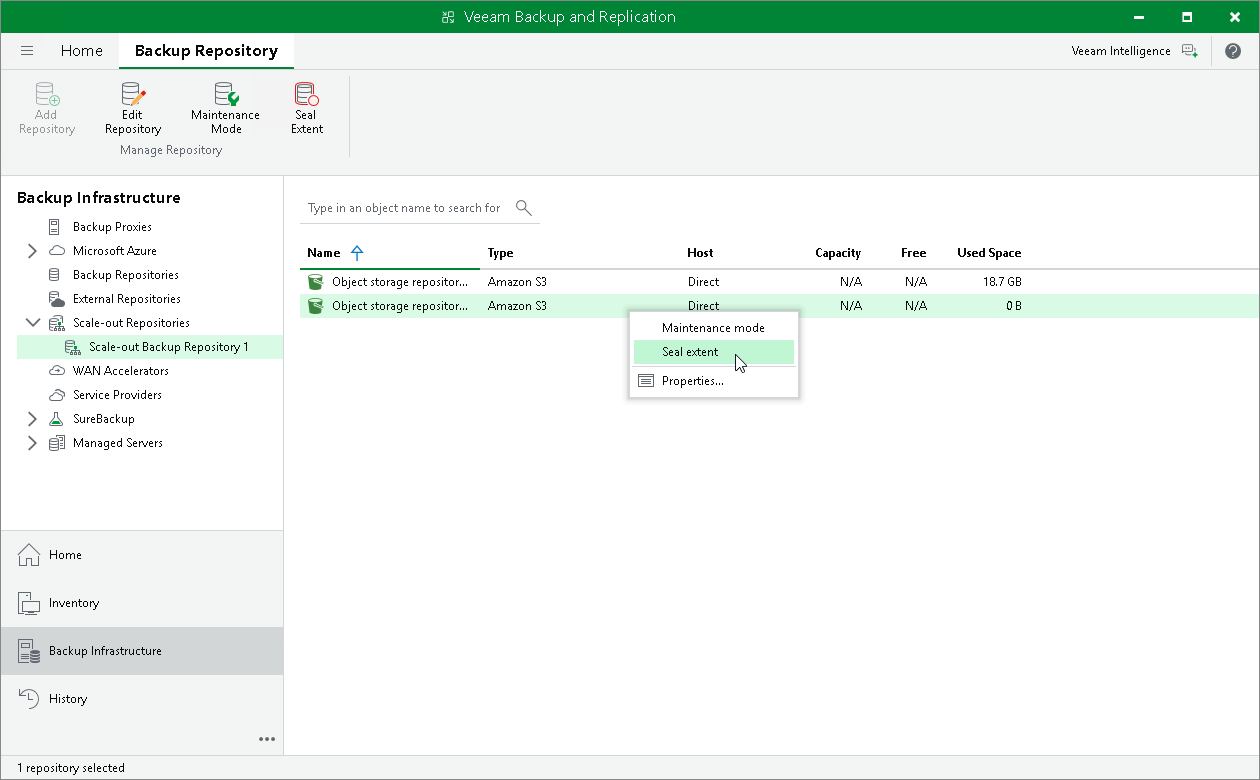
Task: Select the repository row with 18.7 GB
Action: (779, 282)
